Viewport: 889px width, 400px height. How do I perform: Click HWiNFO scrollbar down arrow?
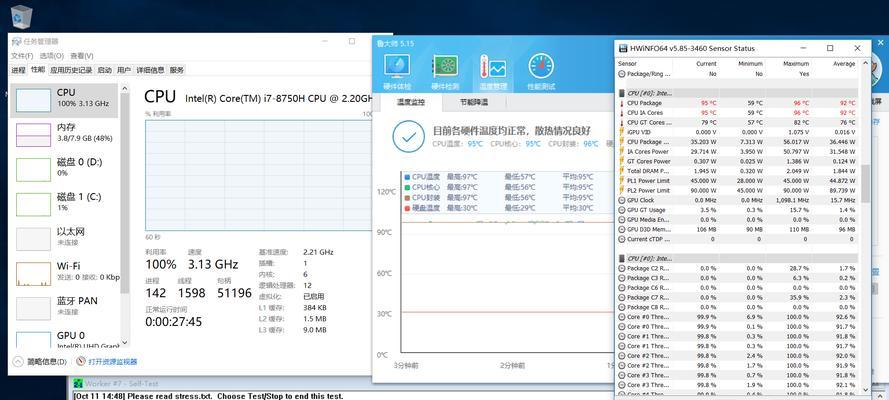click(x=865, y=389)
